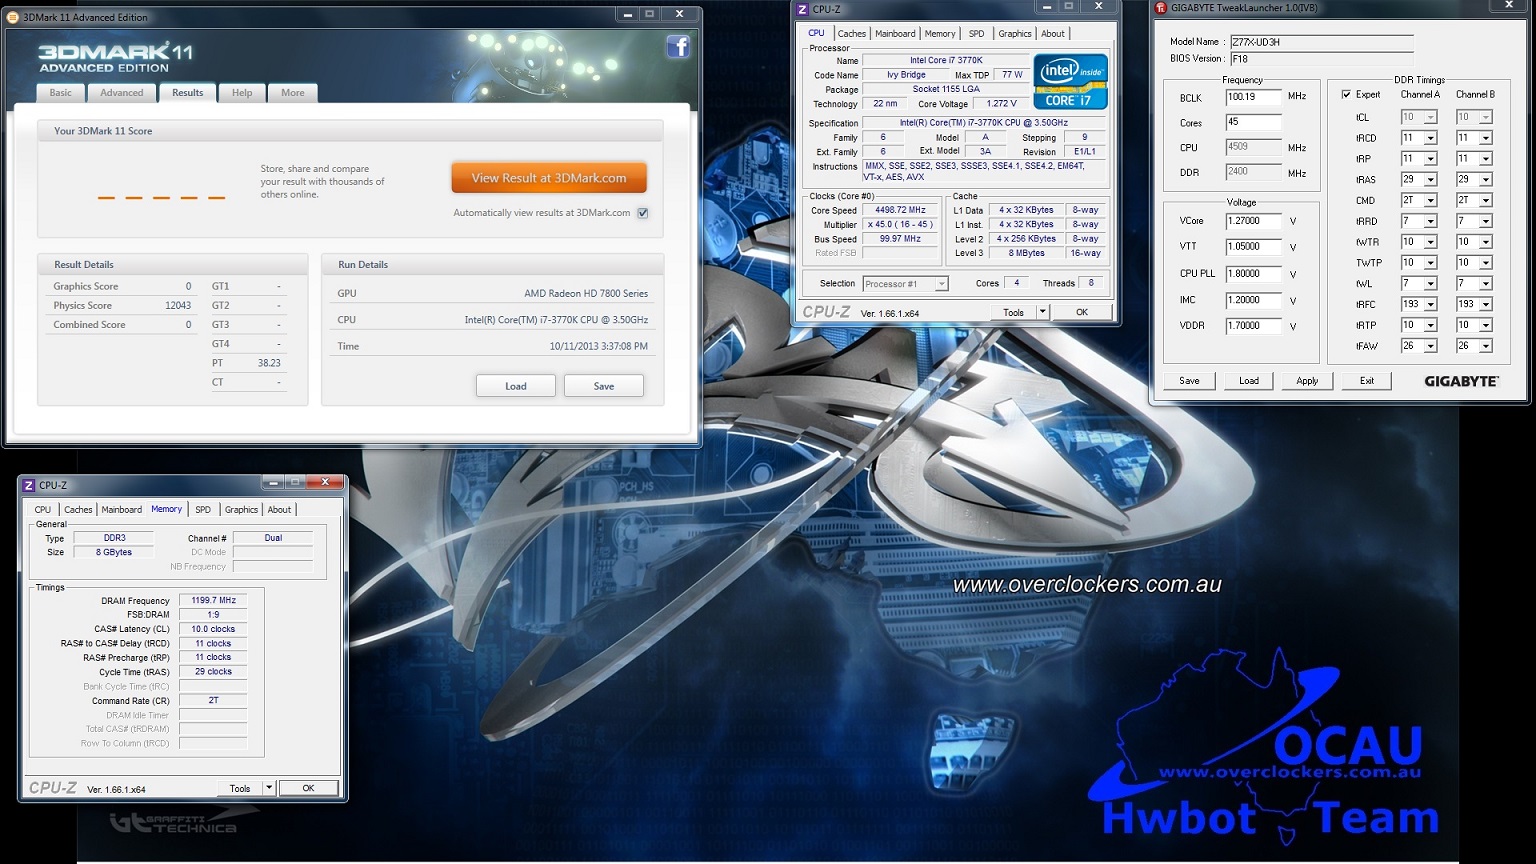Click the Physics Score value 12043
The image size is (1536, 864).
(x=178, y=306)
